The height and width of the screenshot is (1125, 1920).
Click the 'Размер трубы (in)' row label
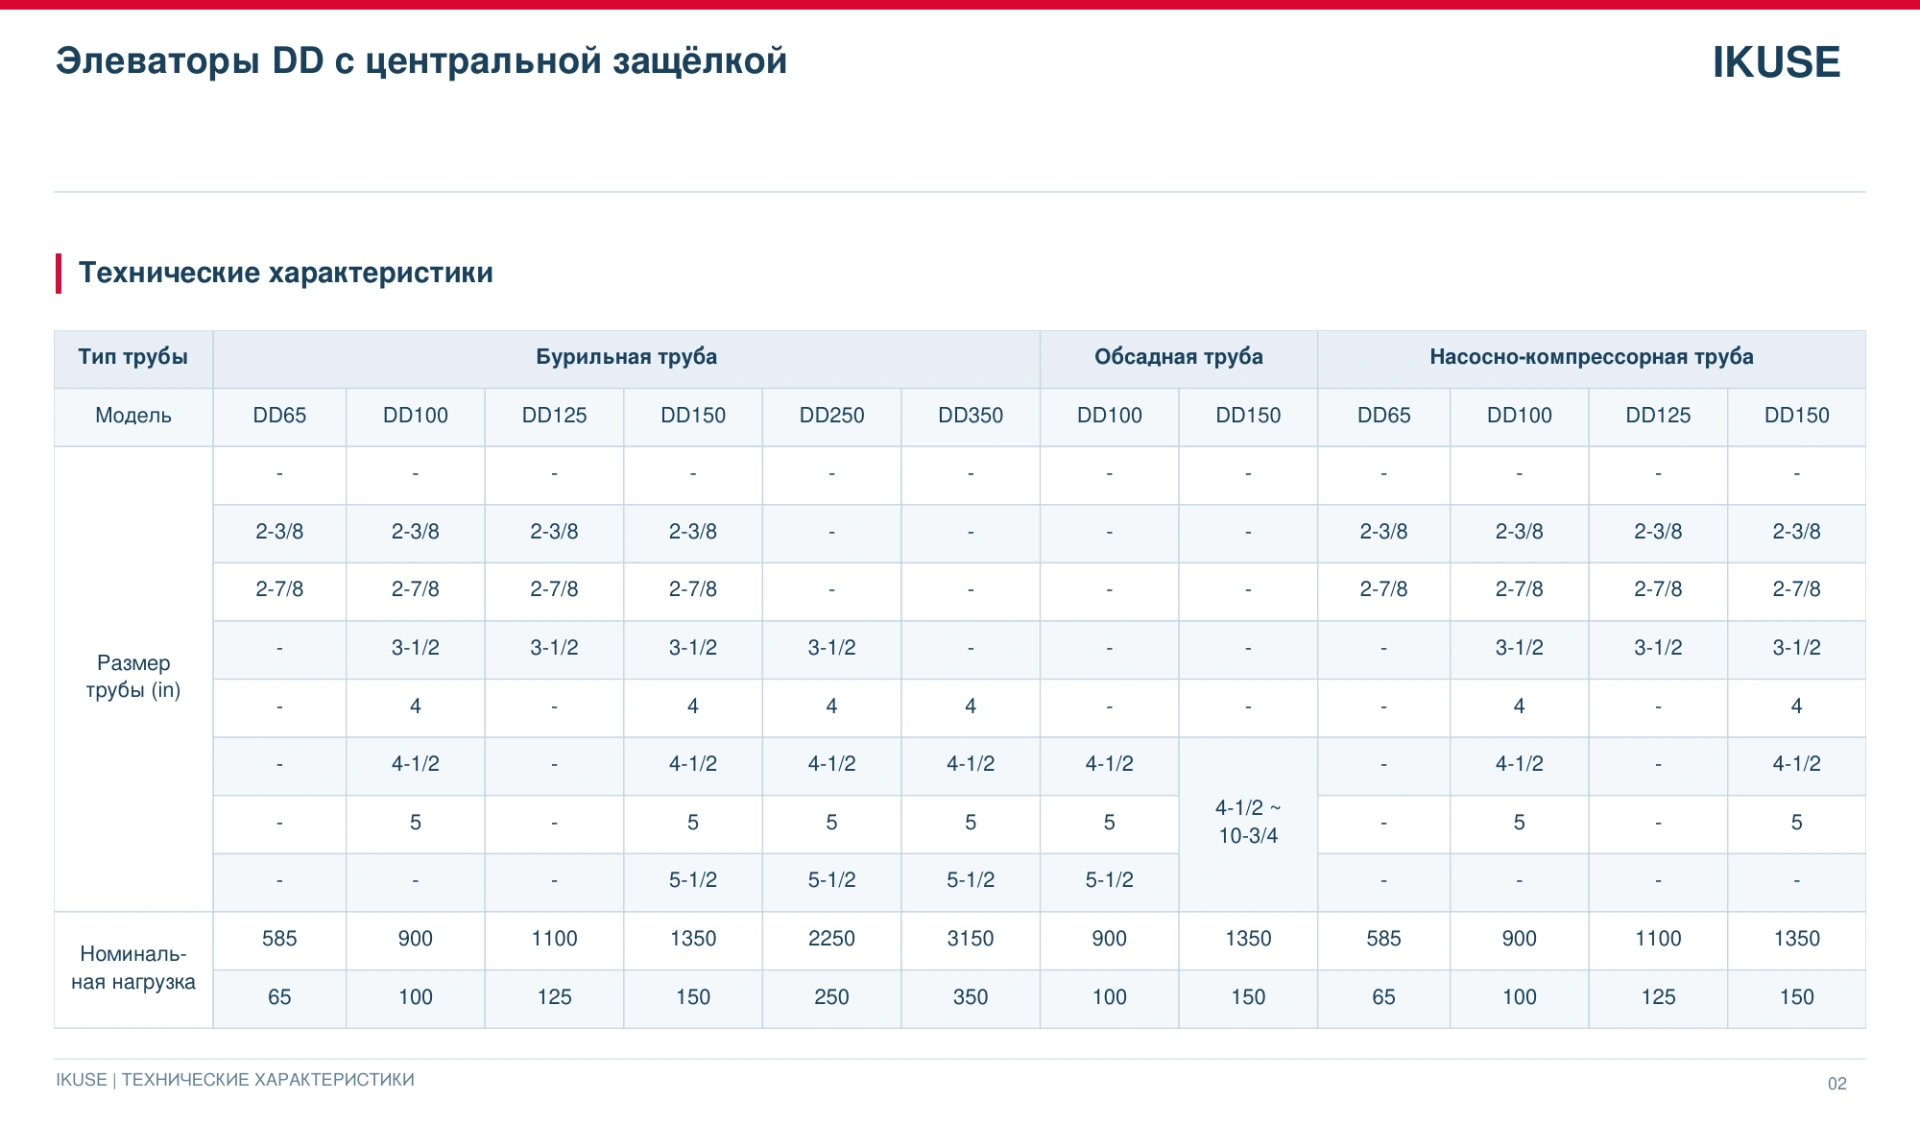pos(133,677)
